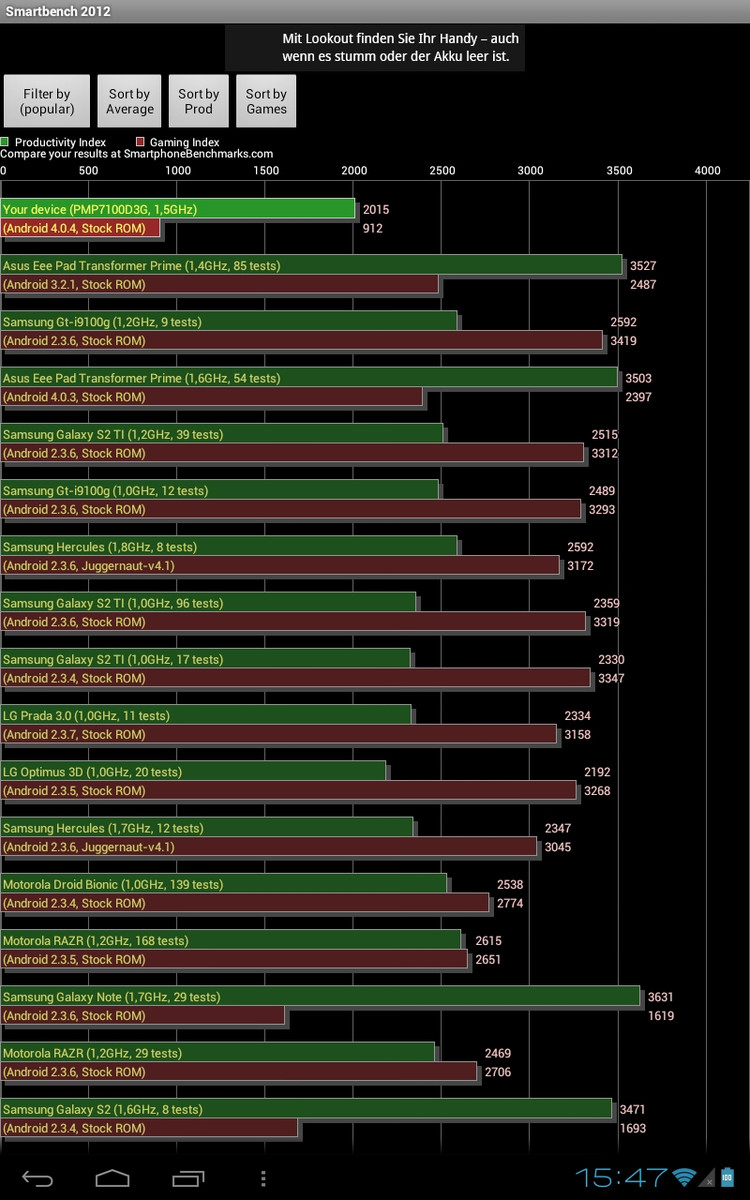750x1200 pixels.
Task: Select Your device PMP7100D3G productivity bar
Action: click(178, 209)
